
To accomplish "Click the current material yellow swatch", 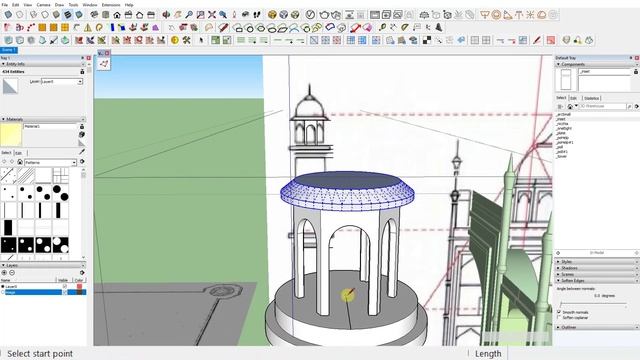I will coord(11,135).
